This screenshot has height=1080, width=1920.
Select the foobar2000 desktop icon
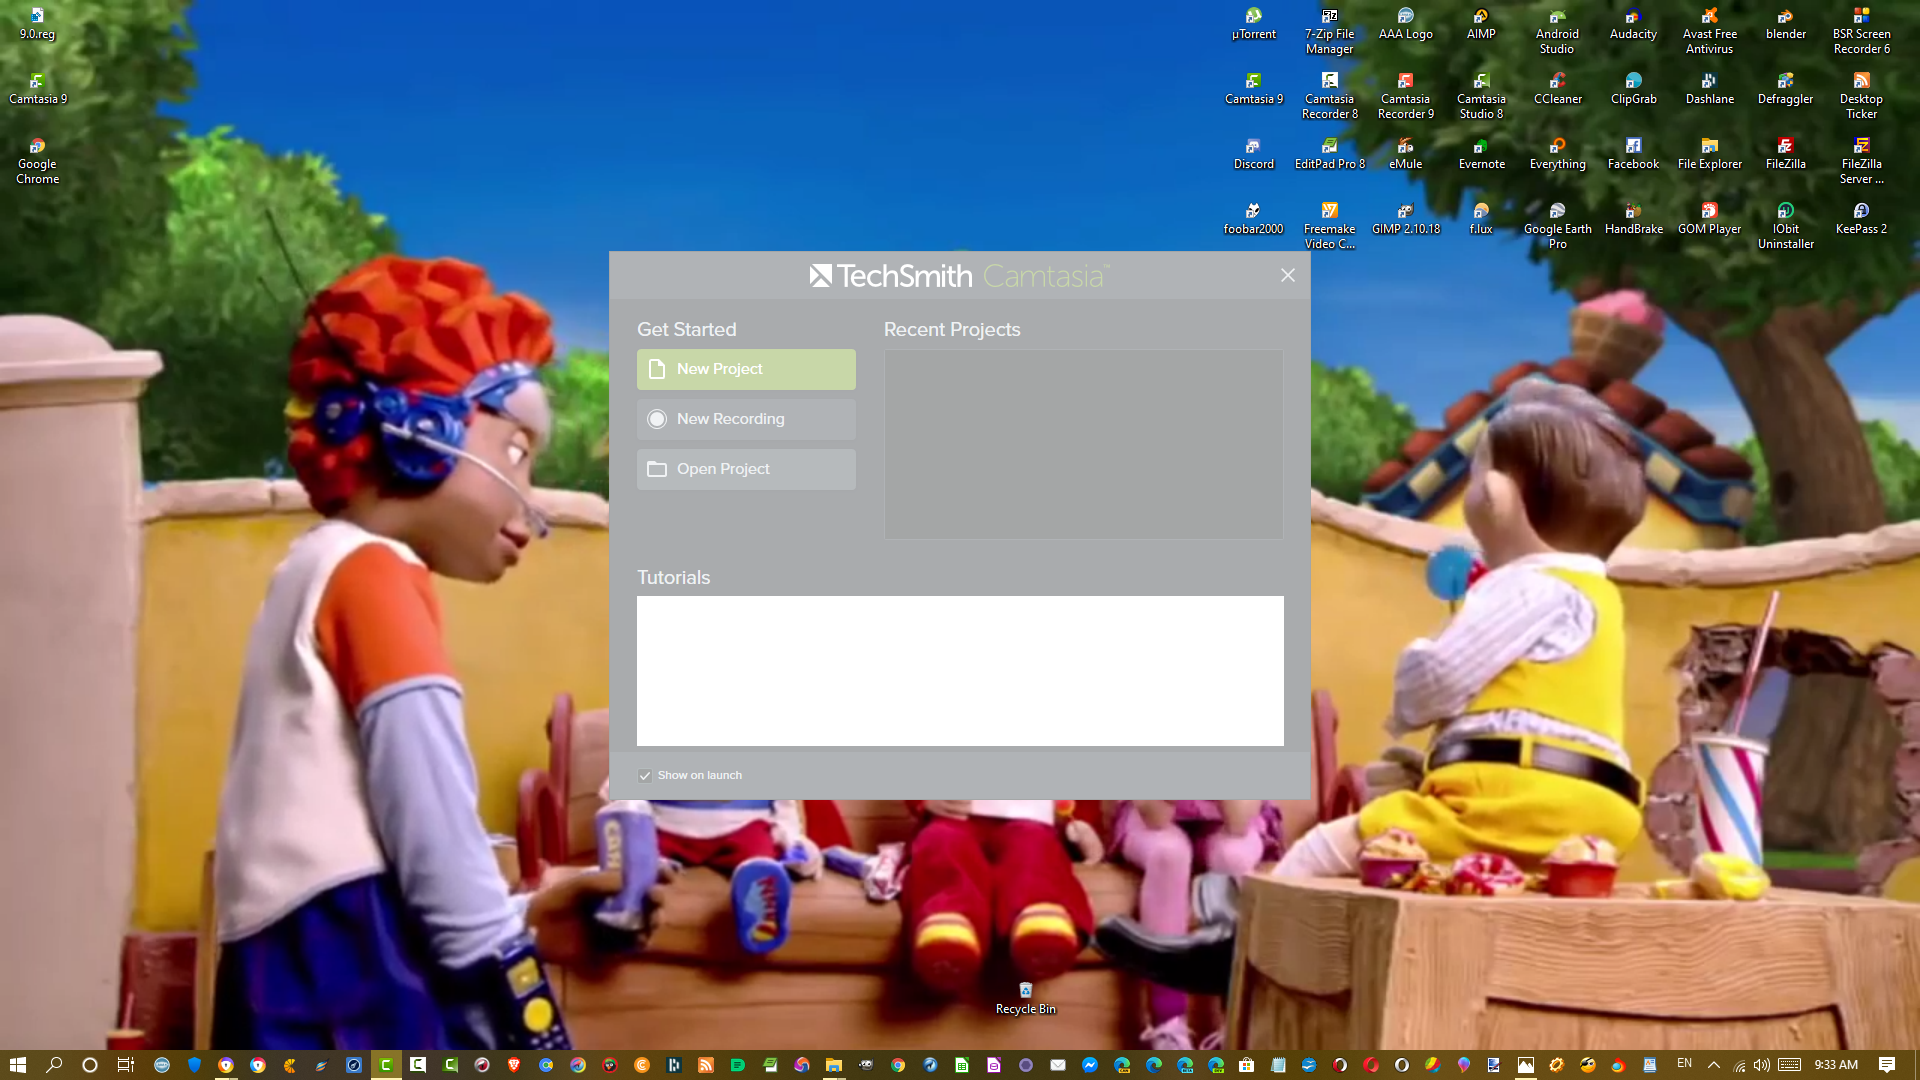(1253, 219)
